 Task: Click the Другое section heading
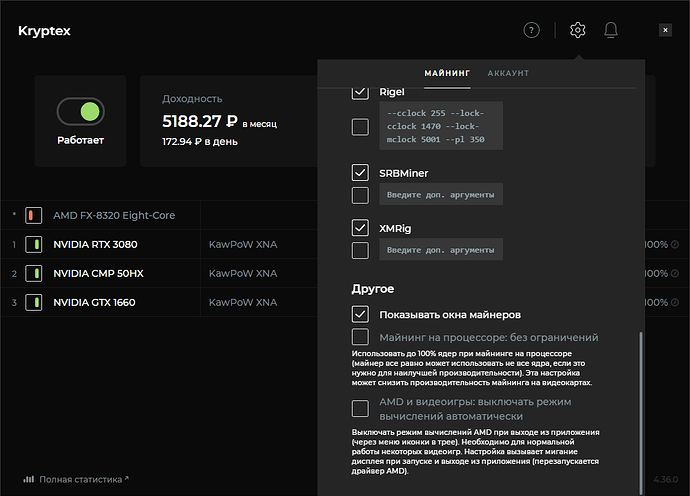373,289
